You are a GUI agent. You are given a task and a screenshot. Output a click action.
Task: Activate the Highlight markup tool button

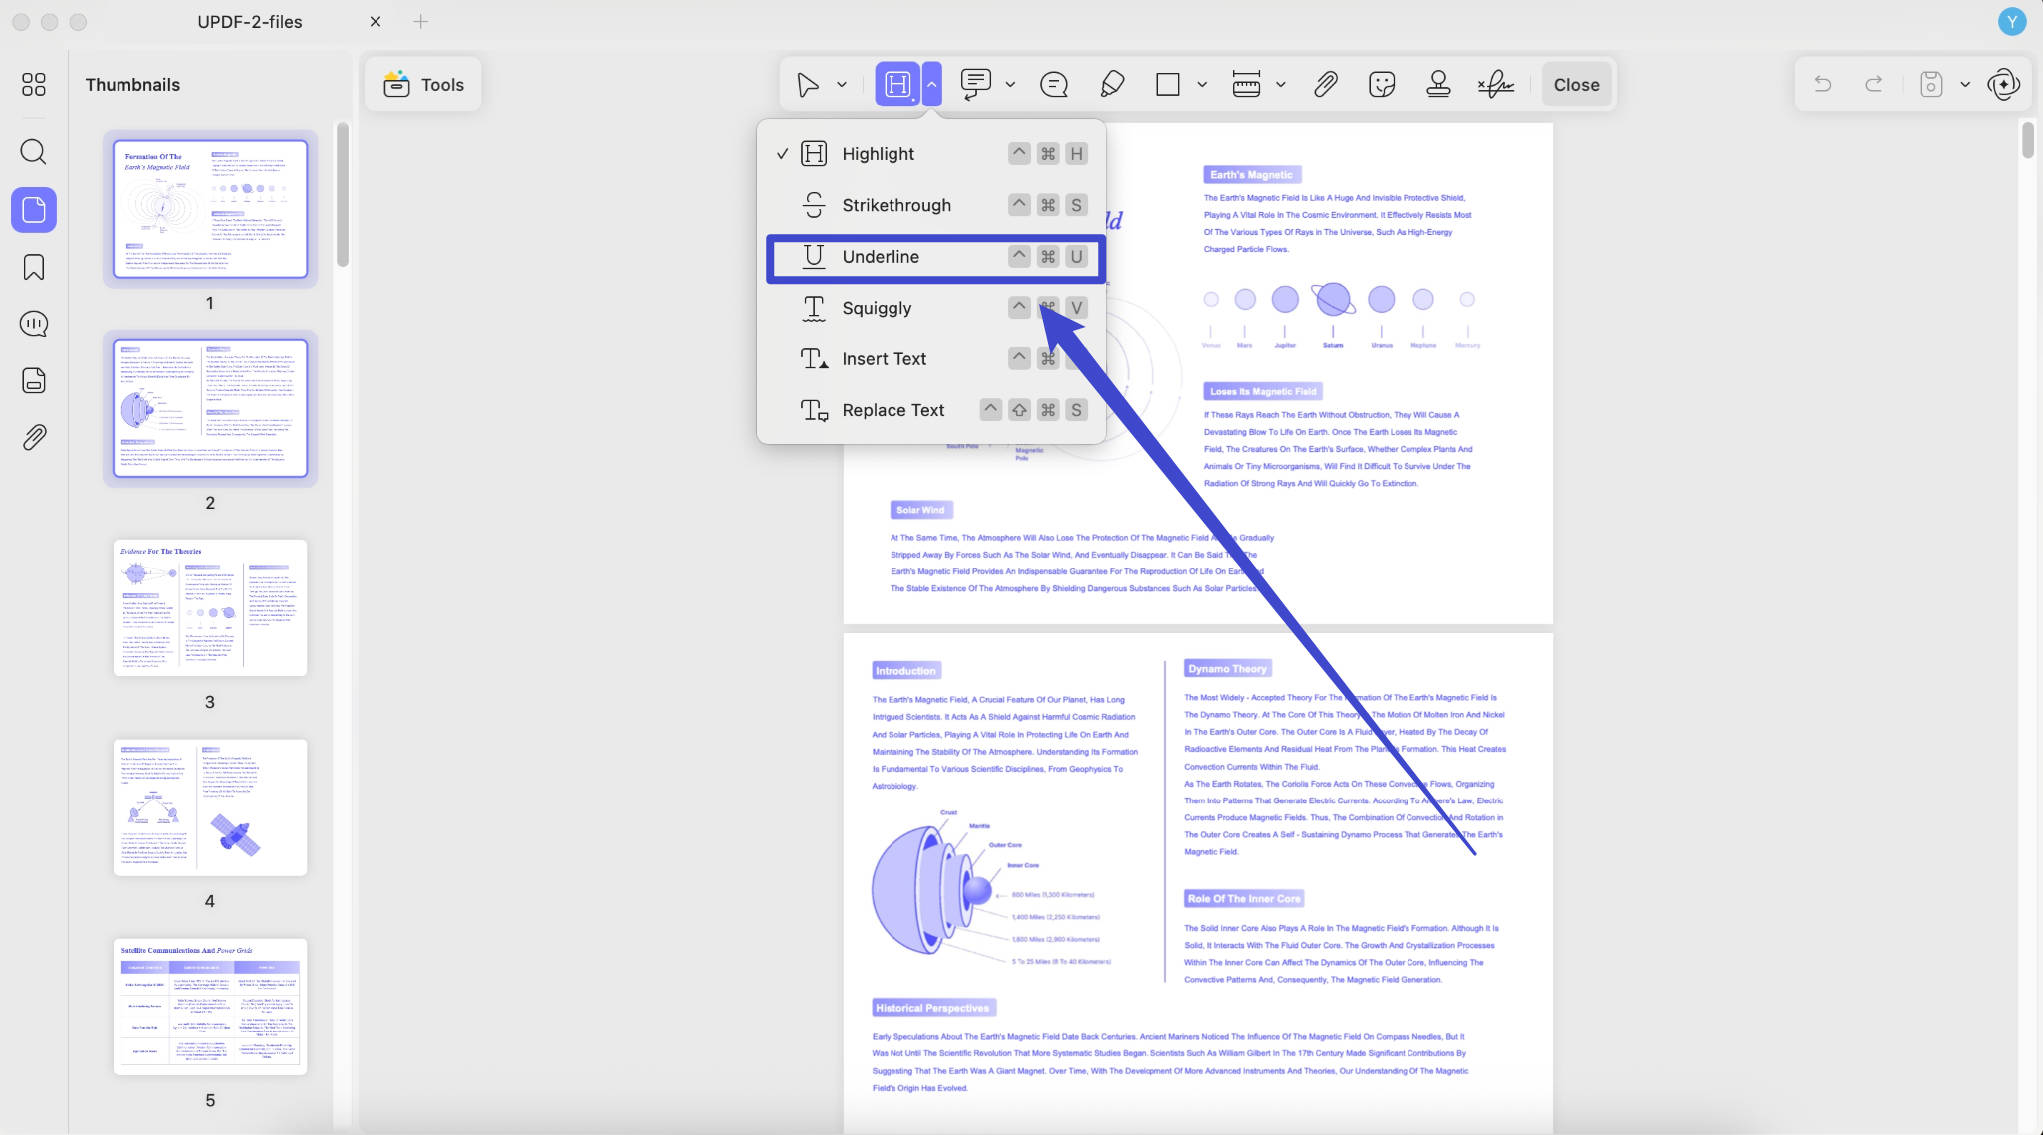point(898,85)
